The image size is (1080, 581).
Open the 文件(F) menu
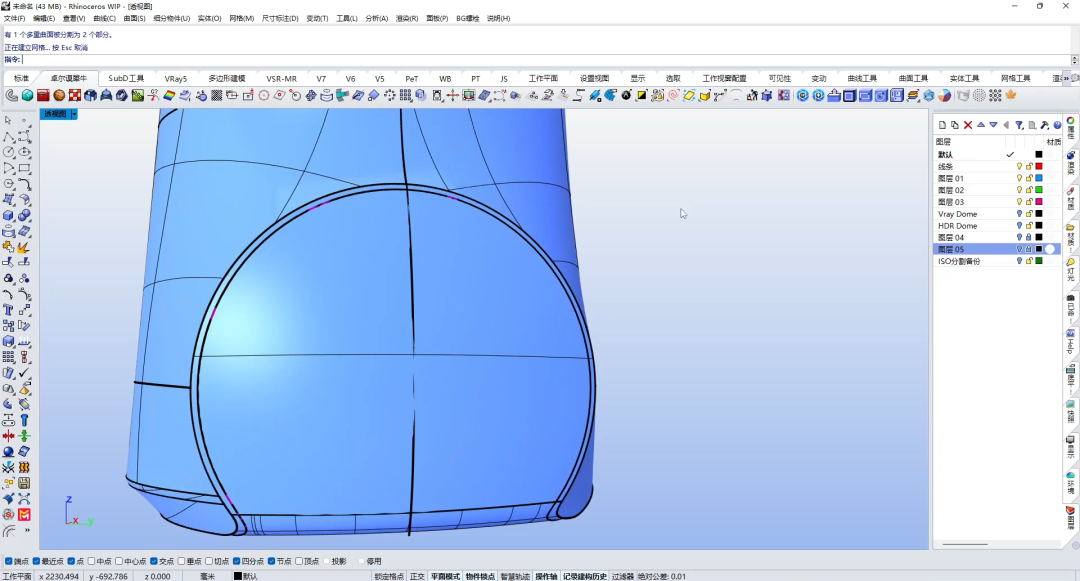(14, 19)
